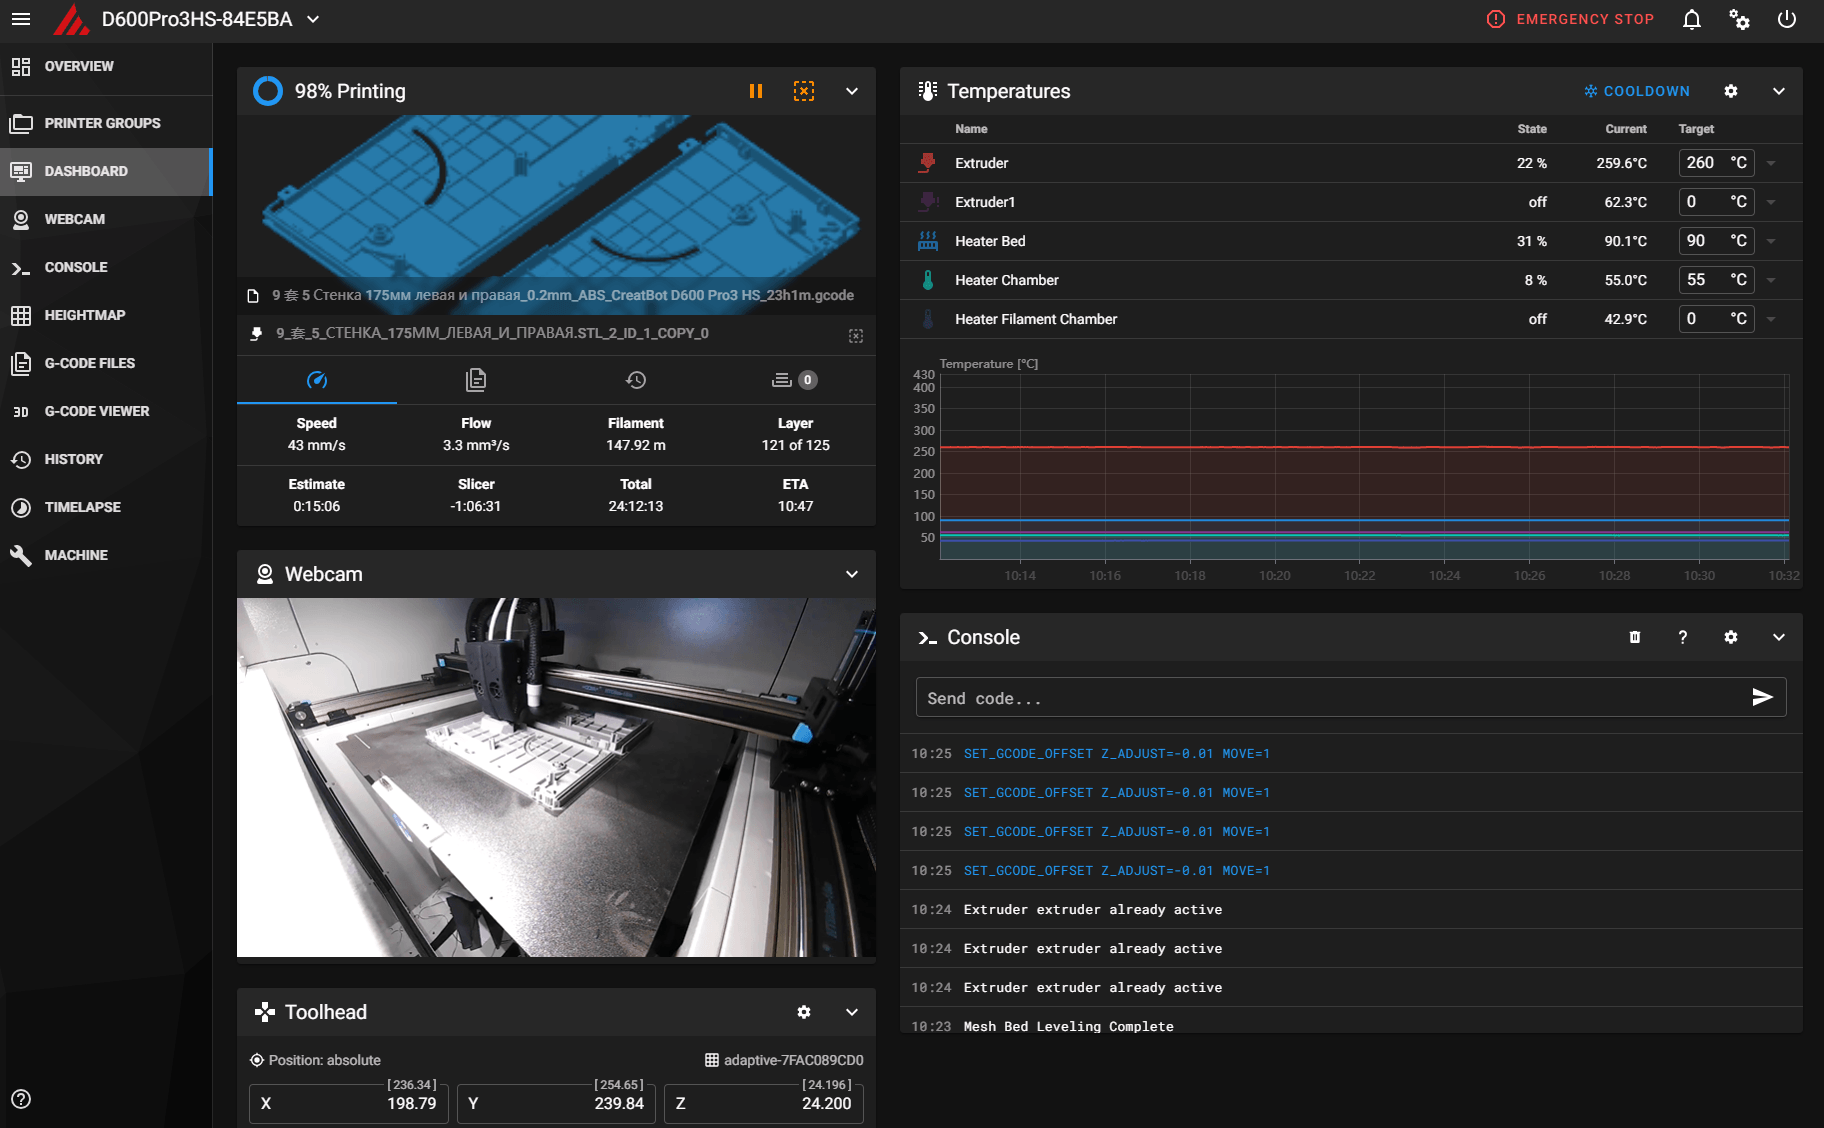Open printer selector dropdown D600Pro3HS-84E5BA
This screenshot has width=1824, height=1128.
(210, 19)
